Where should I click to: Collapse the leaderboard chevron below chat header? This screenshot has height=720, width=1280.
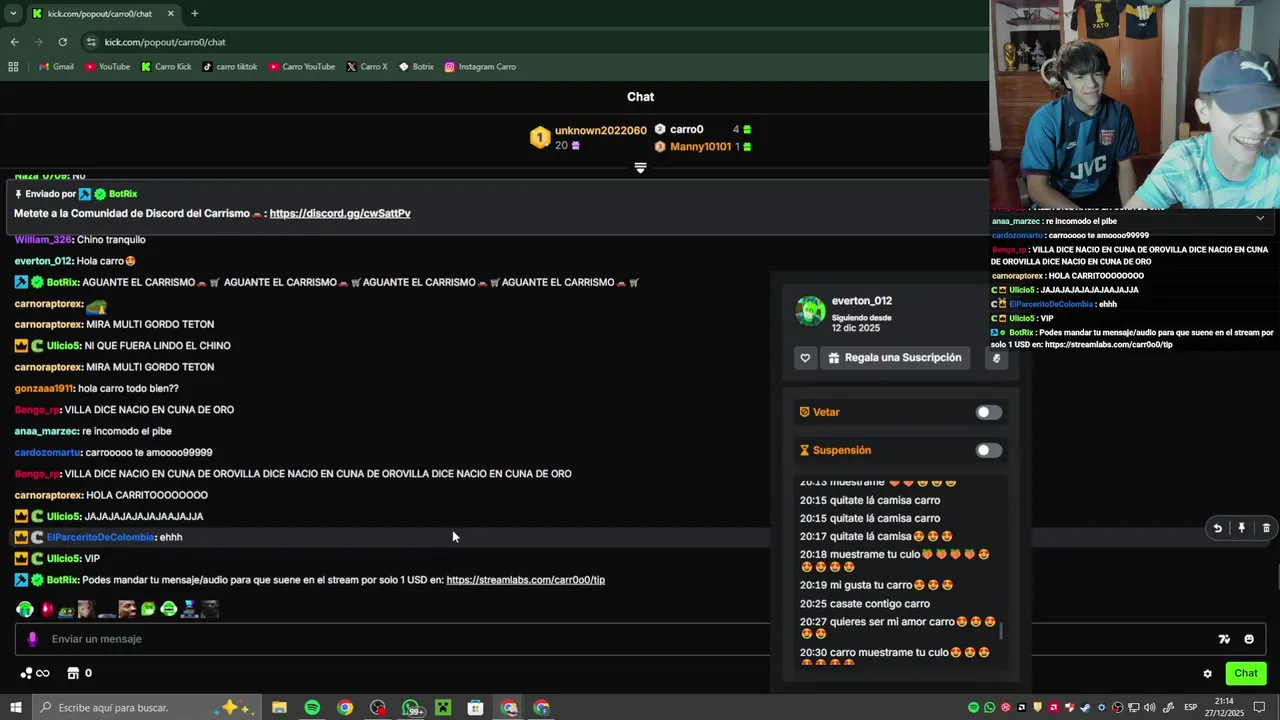[x=640, y=168]
